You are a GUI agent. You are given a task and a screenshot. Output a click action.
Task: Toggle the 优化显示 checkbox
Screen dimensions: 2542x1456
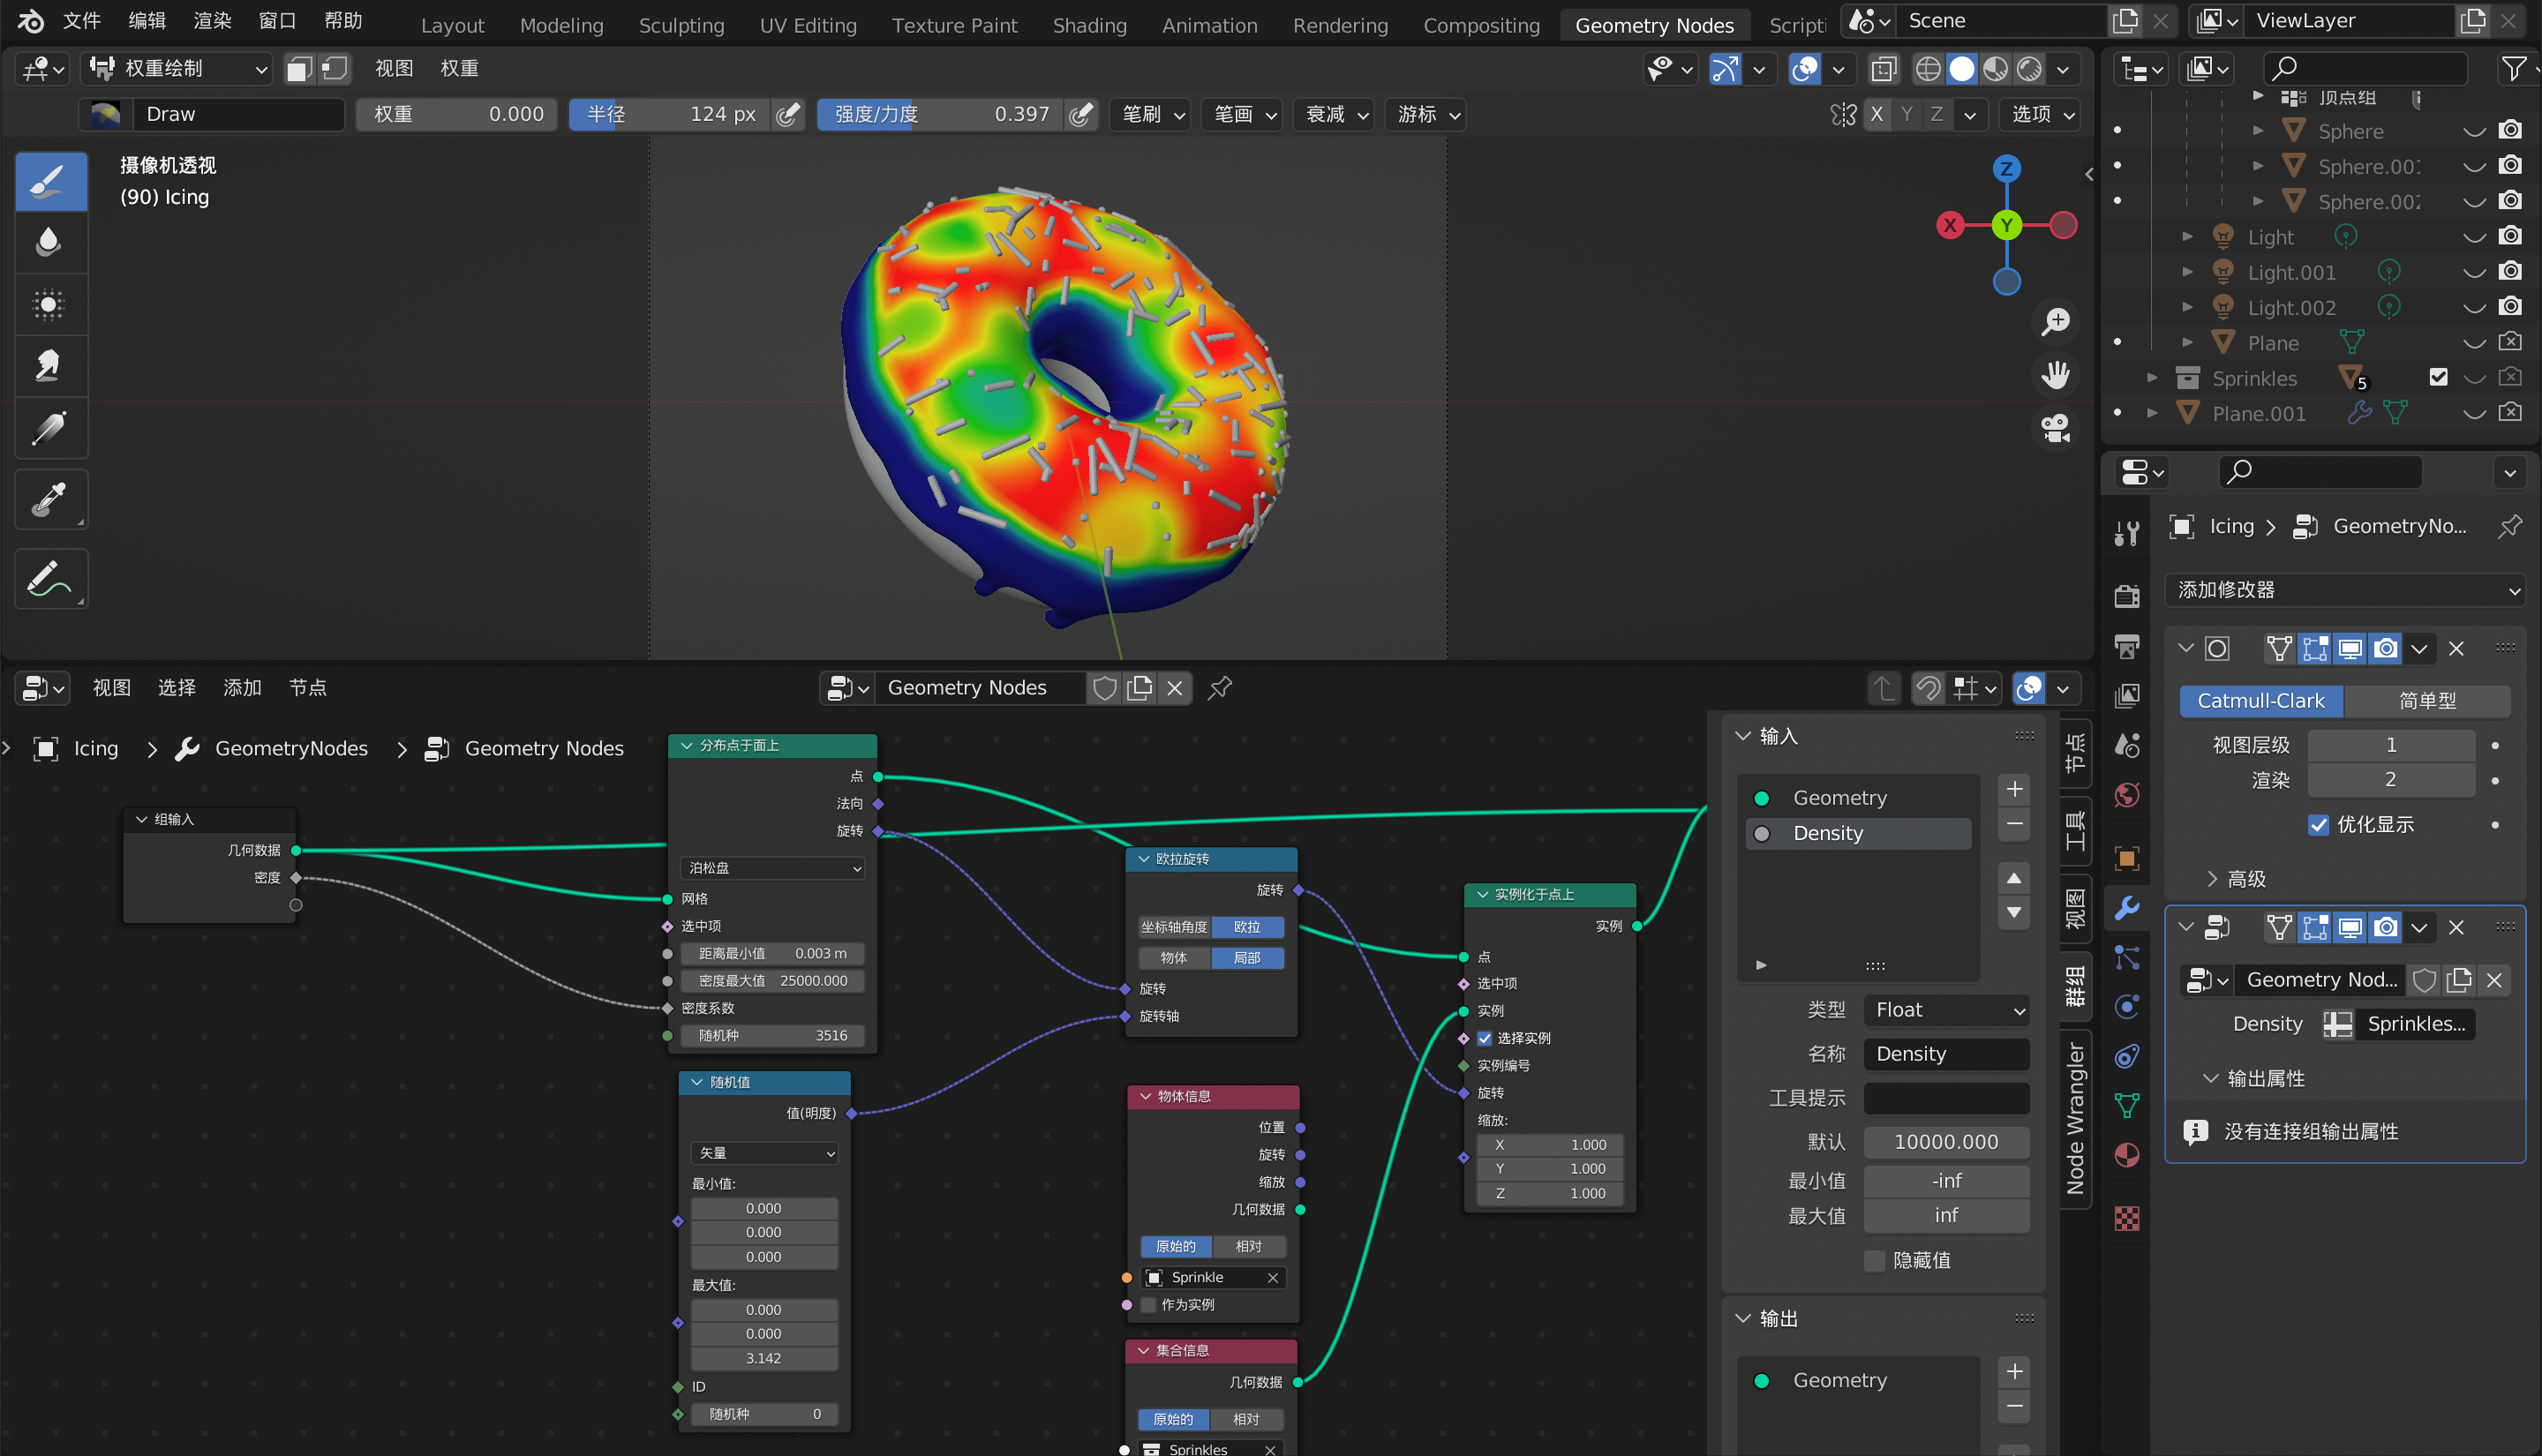coord(2318,825)
